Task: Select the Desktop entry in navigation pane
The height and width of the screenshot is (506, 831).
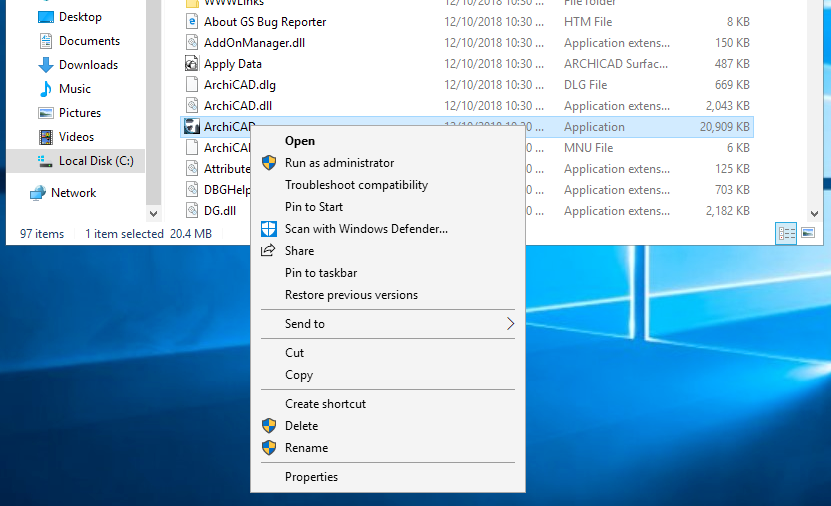Action: (80, 17)
